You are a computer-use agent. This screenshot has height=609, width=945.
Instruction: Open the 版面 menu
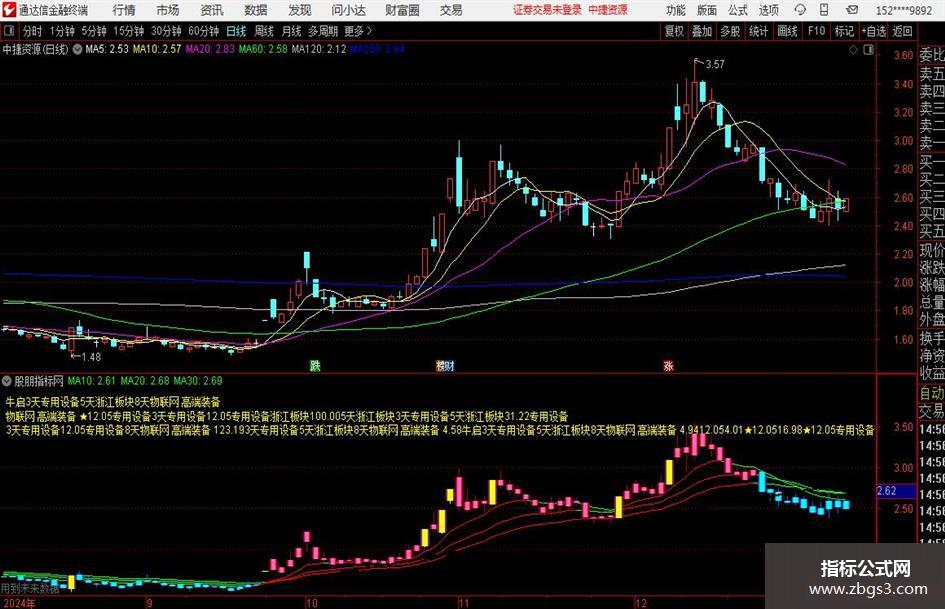pyautogui.click(x=707, y=10)
